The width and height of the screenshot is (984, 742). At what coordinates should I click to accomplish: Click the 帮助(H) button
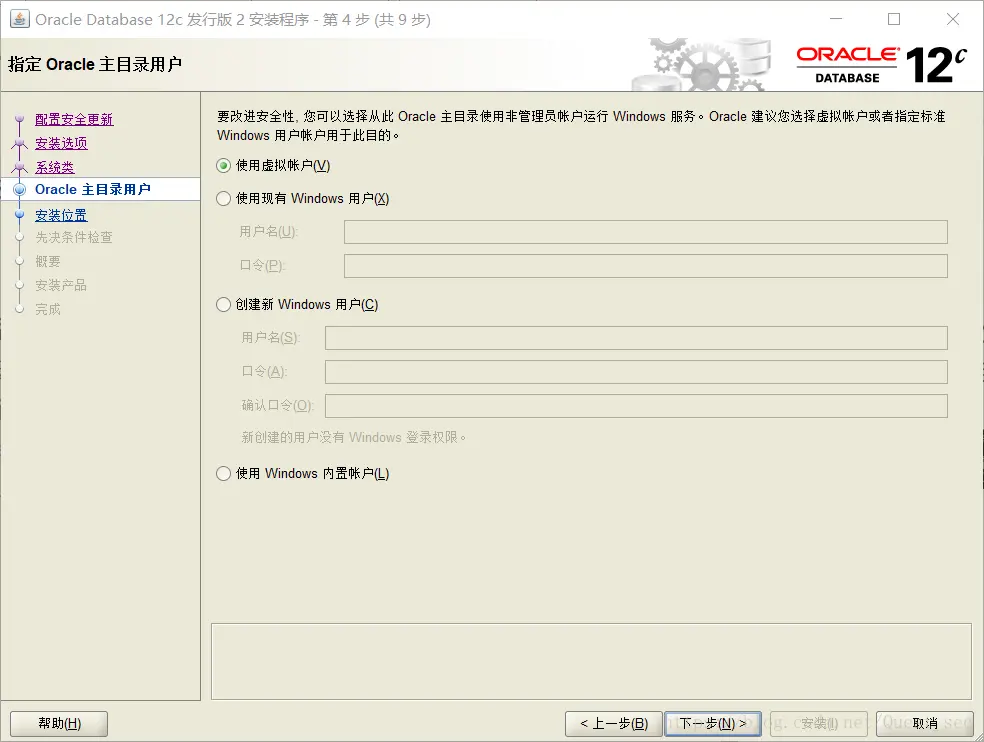(x=59, y=724)
